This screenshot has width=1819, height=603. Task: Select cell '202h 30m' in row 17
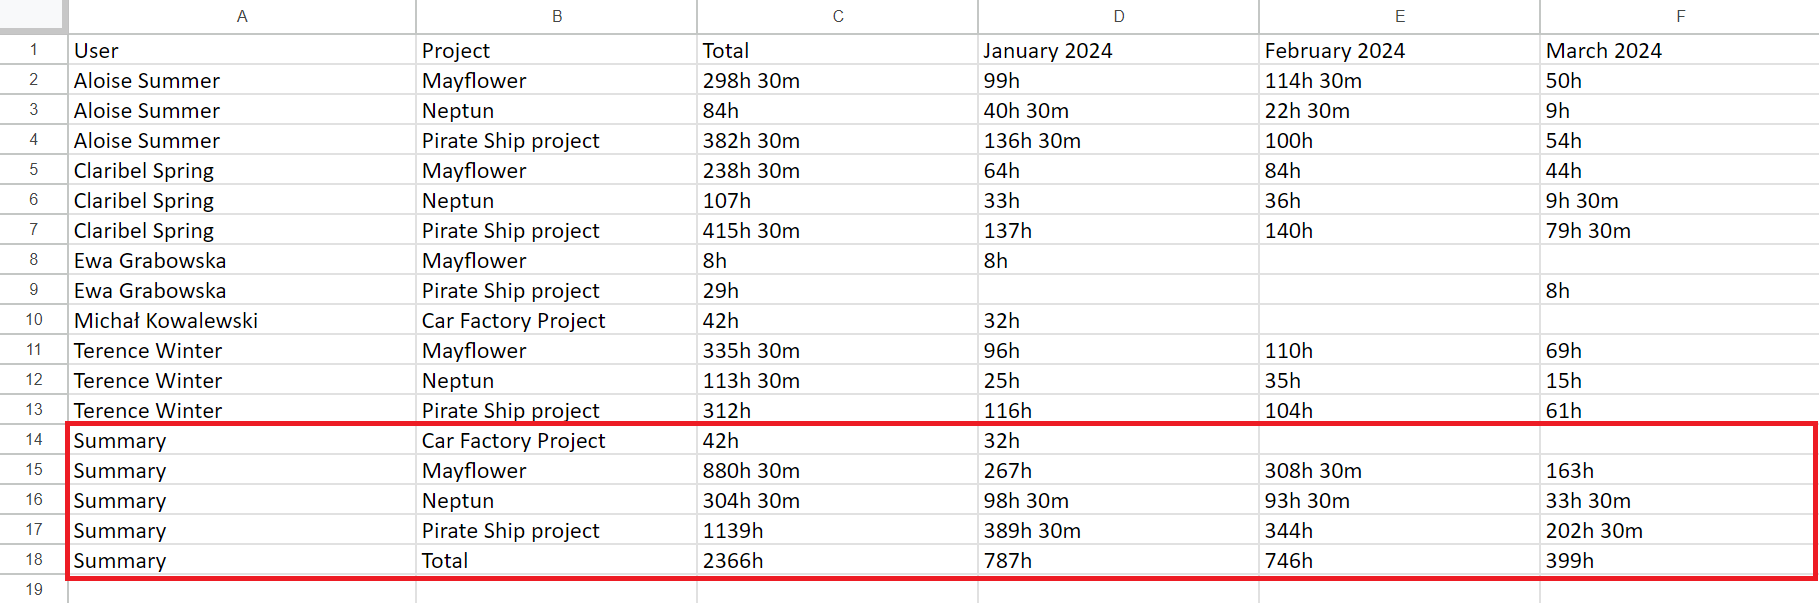pyautogui.click(x=1680, y=530)
